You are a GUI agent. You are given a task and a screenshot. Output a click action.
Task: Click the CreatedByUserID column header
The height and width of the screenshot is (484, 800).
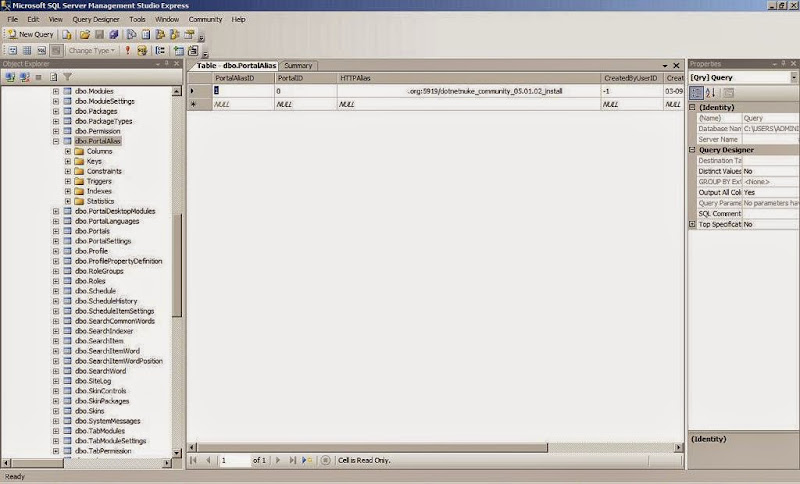pos(631,78)
